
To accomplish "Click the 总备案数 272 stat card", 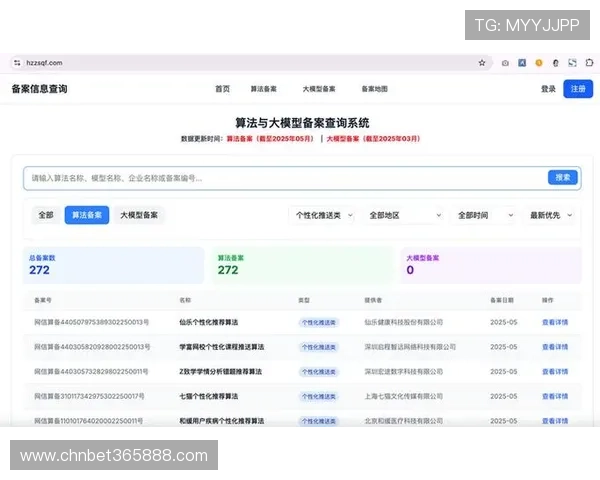I will [x=113, y=265].
